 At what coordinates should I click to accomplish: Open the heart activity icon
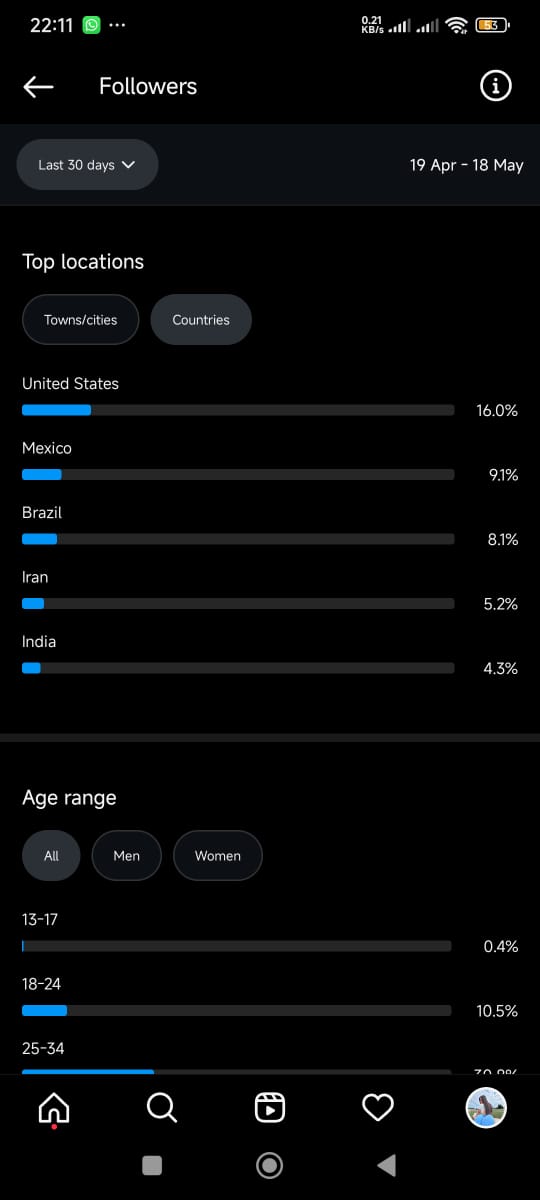(x=377, y=1107)
